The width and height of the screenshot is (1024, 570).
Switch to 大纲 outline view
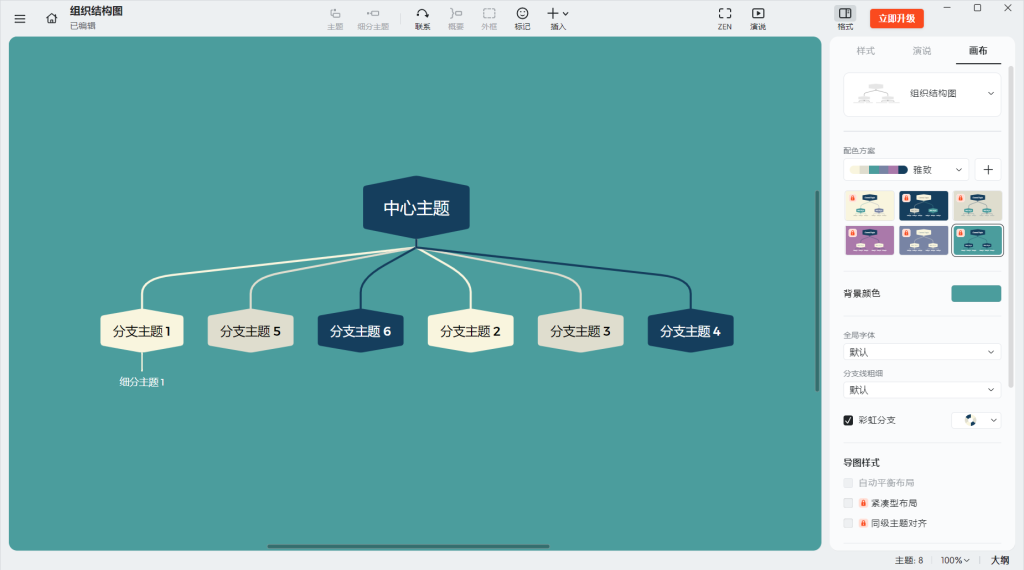point(1000,560)
